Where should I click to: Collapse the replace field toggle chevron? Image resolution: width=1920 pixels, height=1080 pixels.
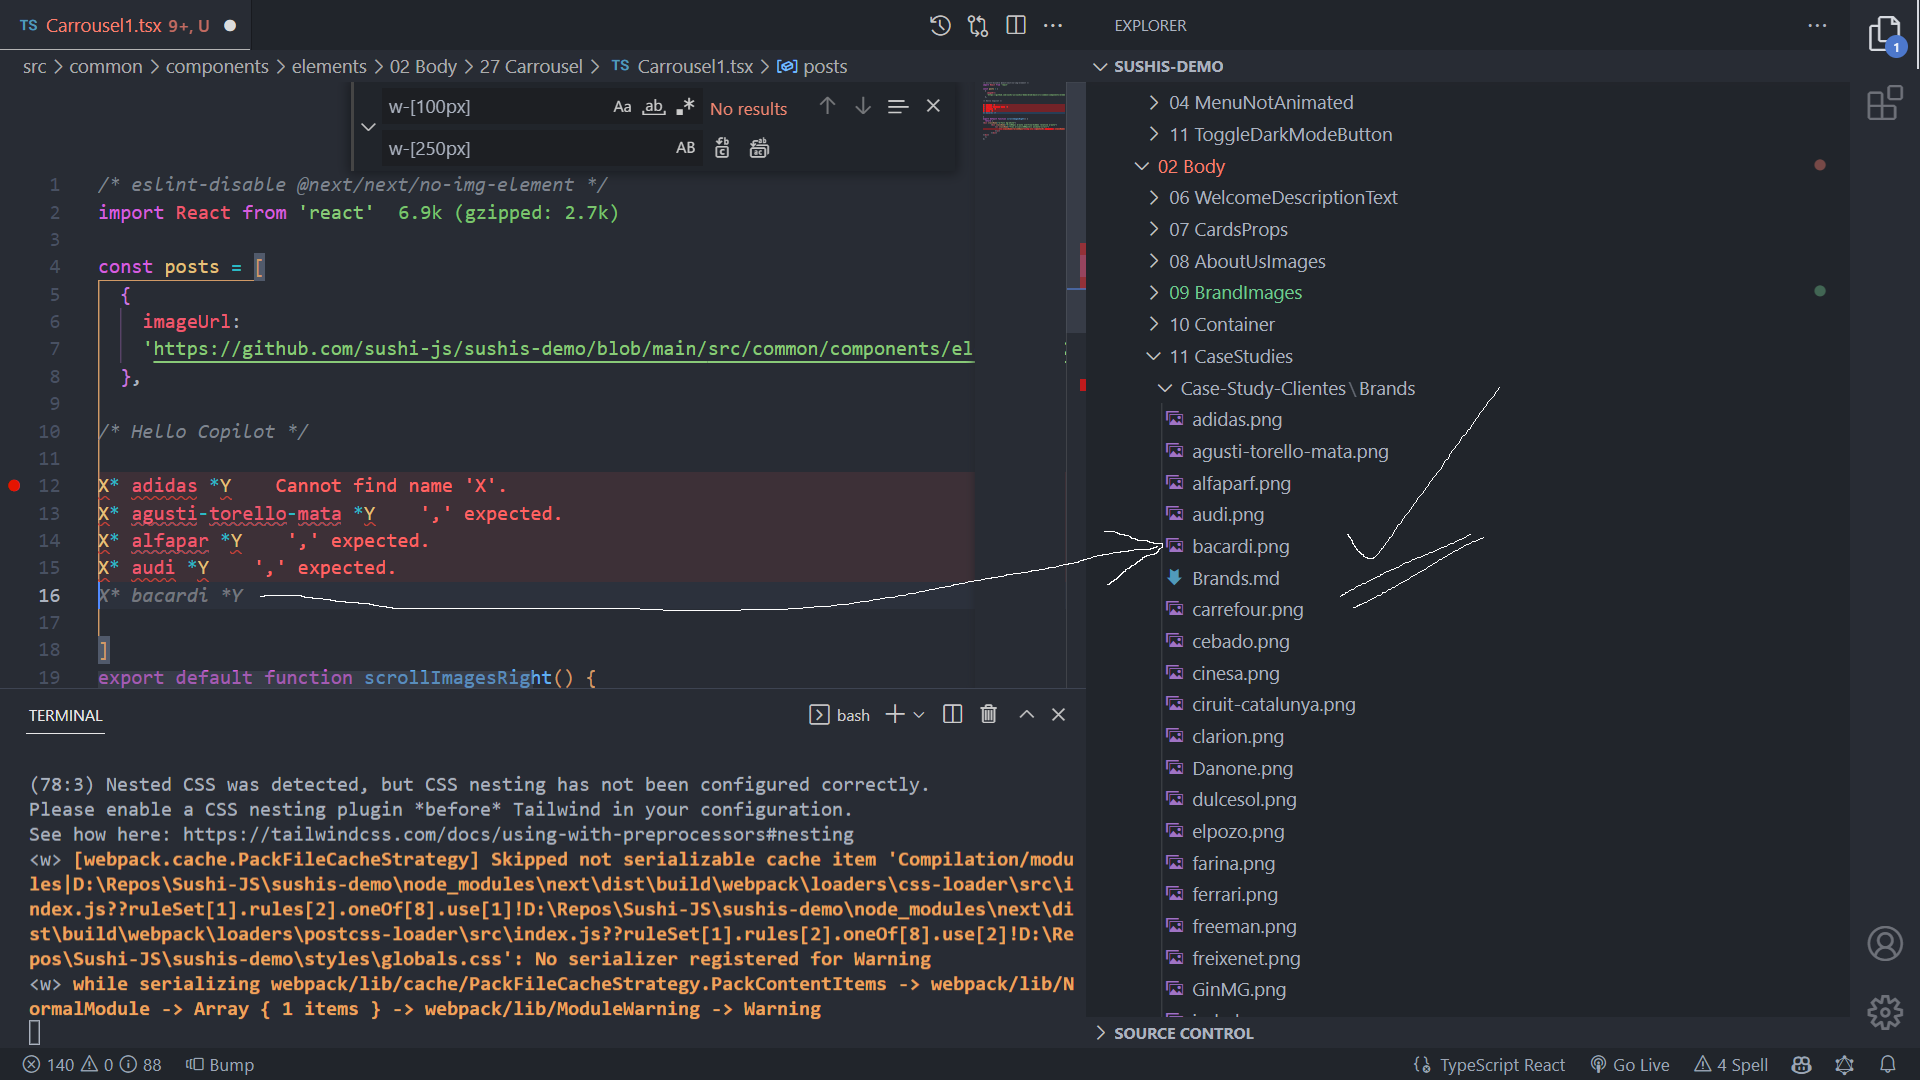[x=368, y=127]
